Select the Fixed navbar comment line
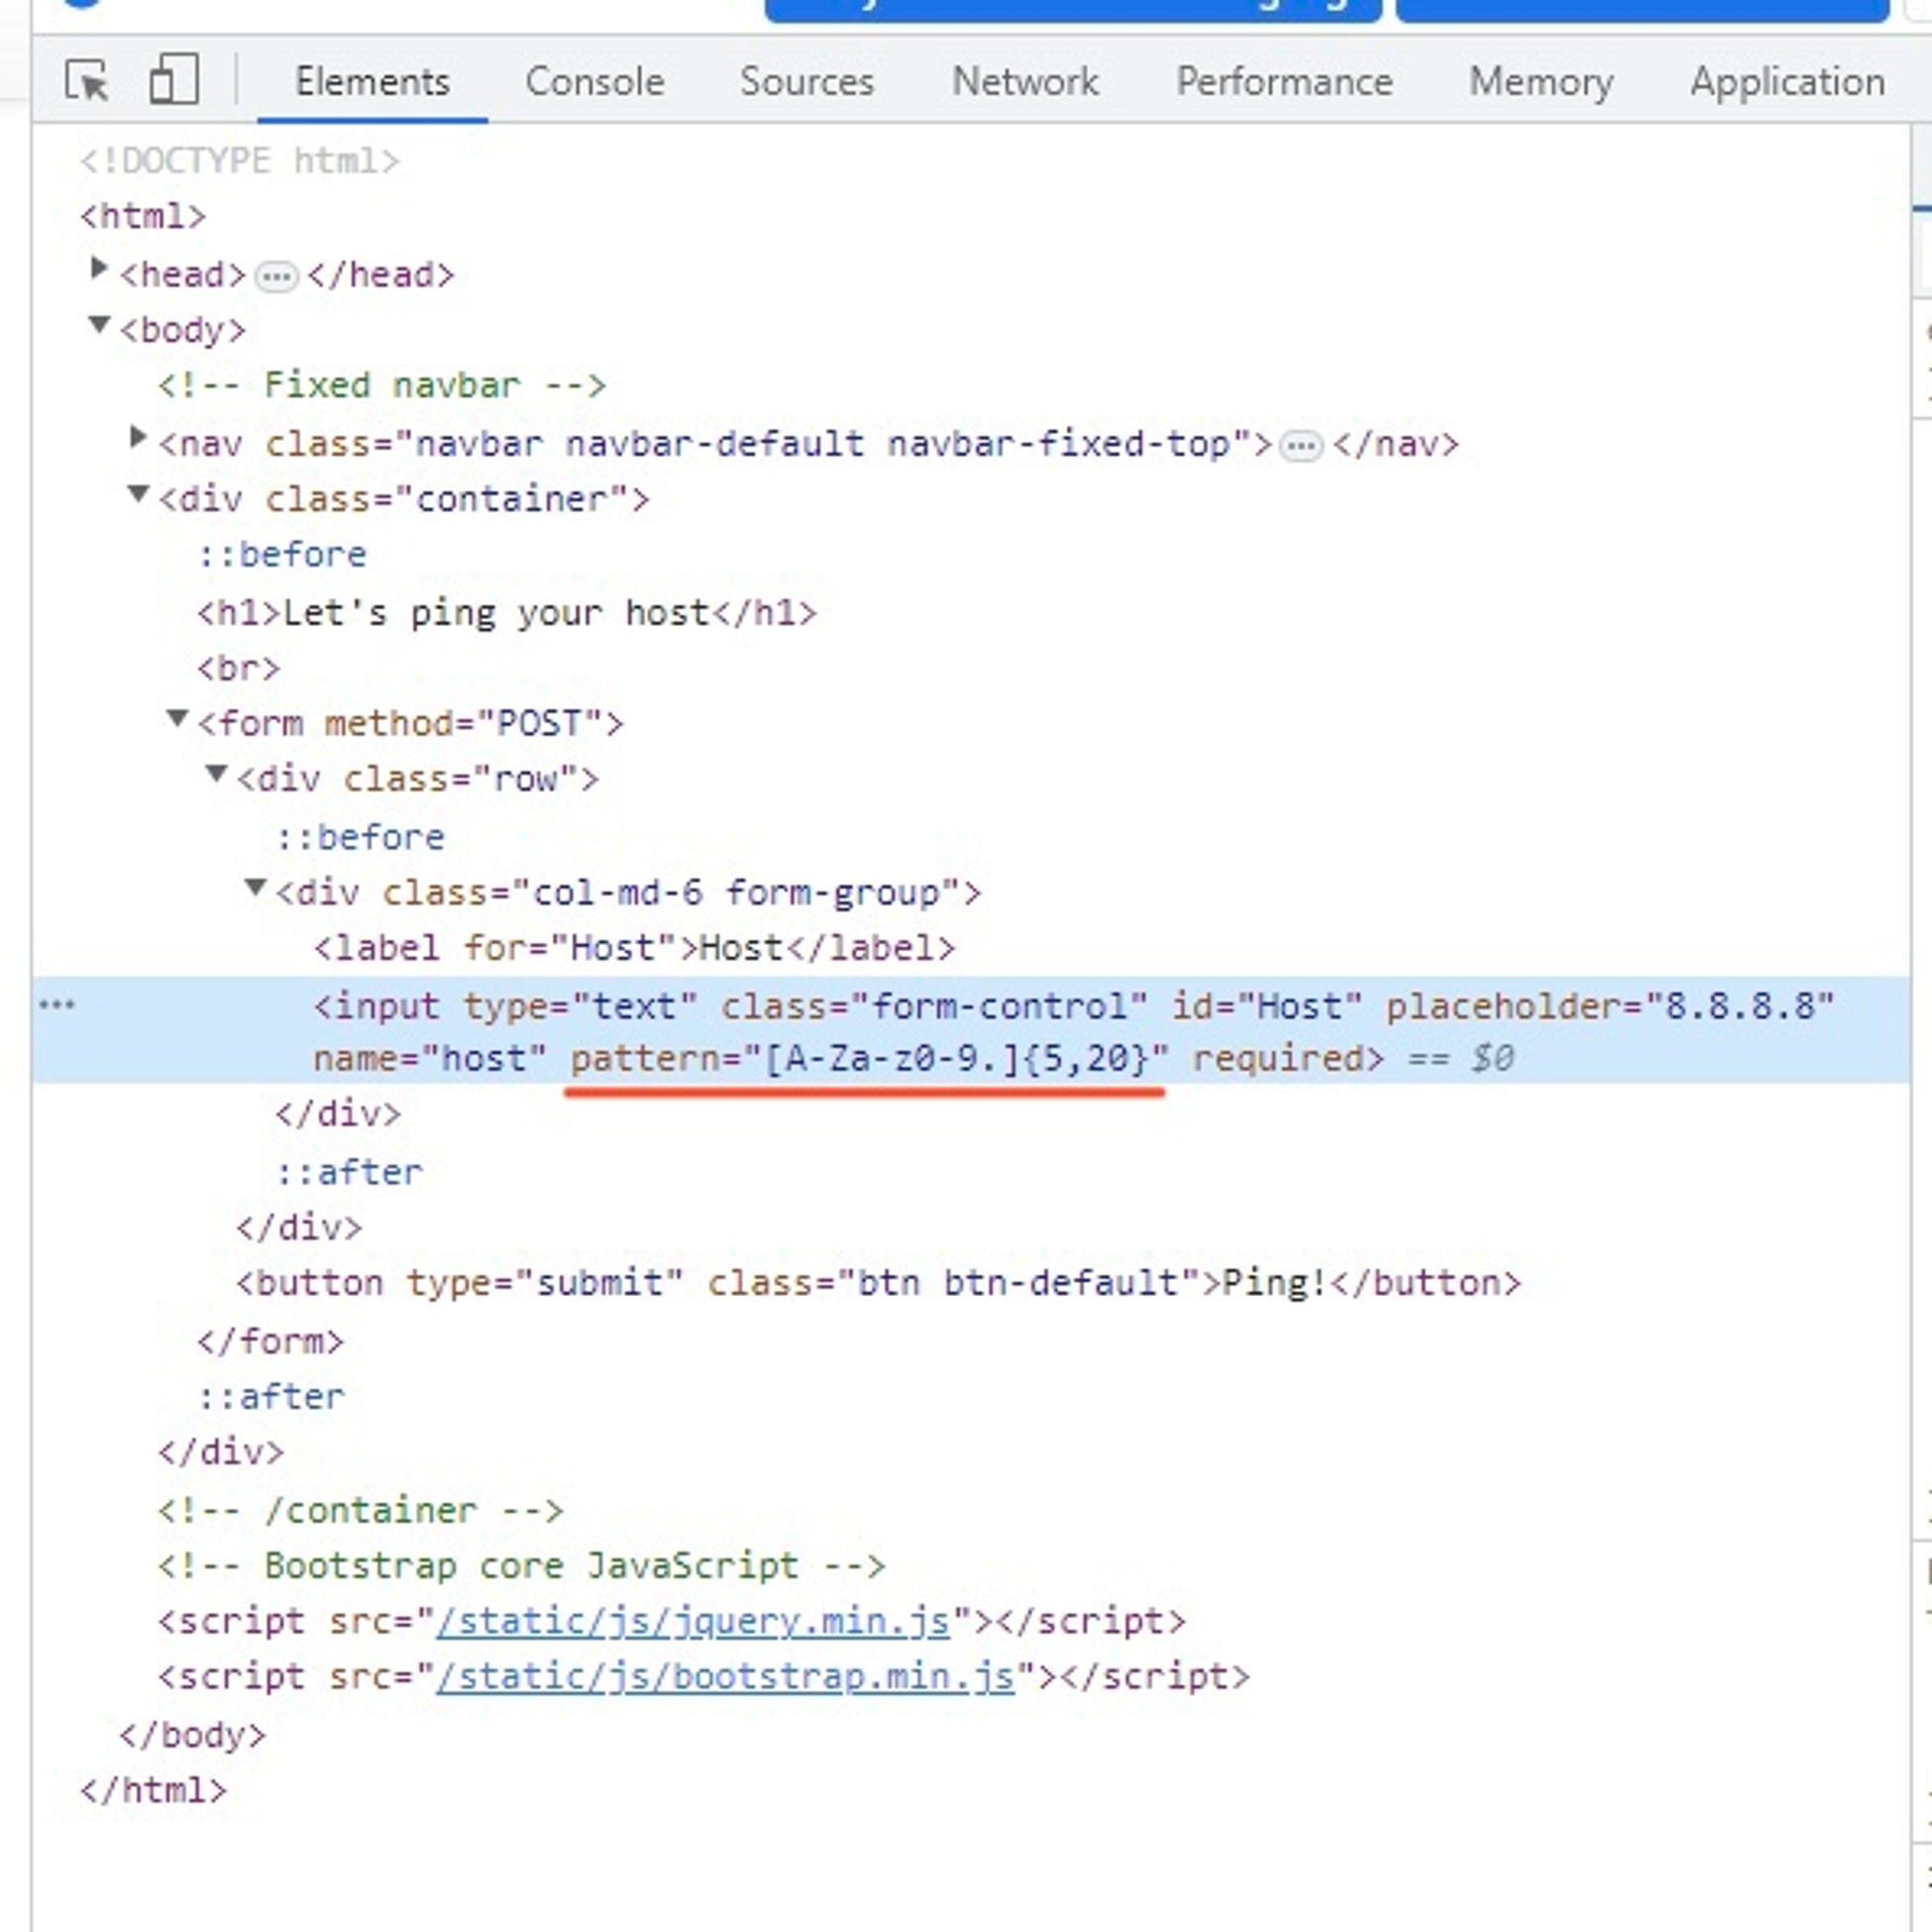The image size is (1932, 1932). click(x=382, y=386)
